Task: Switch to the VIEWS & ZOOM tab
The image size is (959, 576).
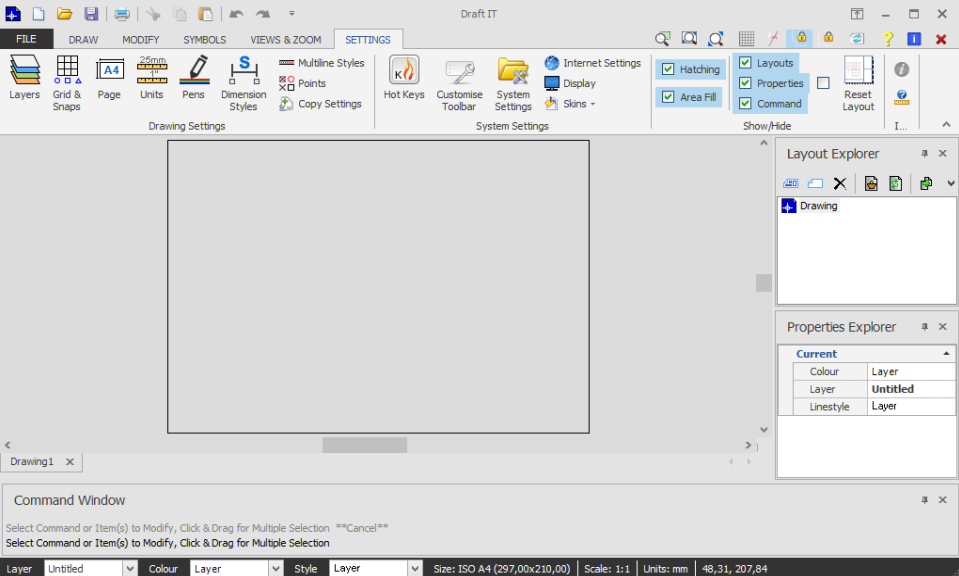Action: coord(286,40)
